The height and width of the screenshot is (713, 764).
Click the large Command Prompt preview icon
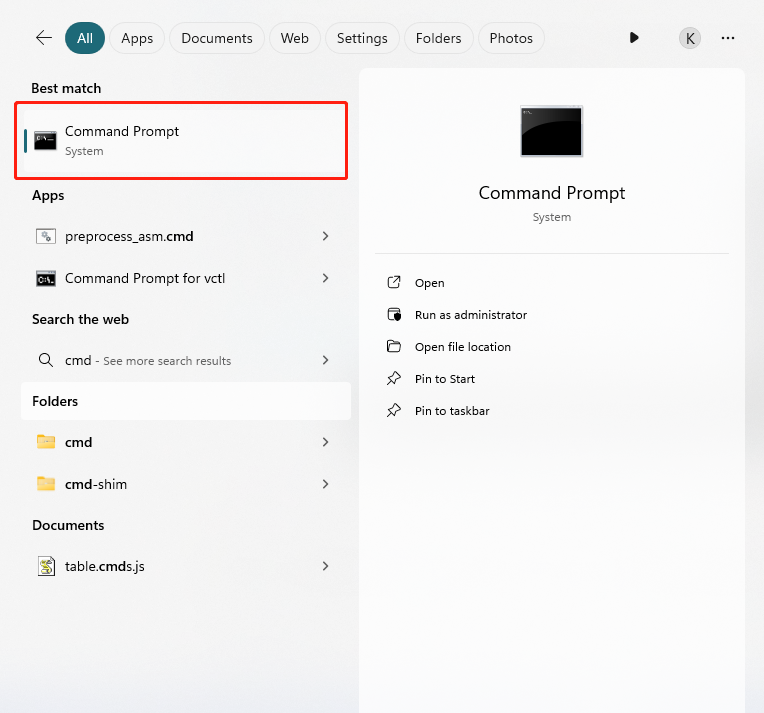click(551, 131)
